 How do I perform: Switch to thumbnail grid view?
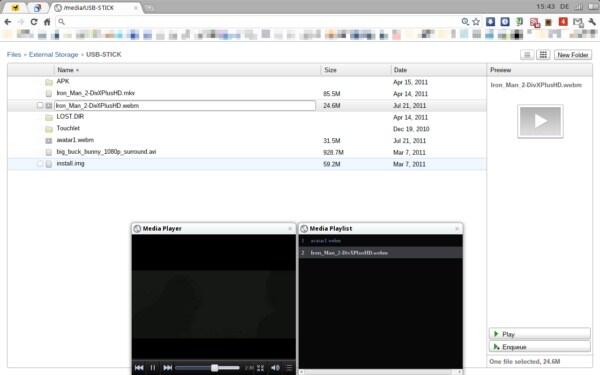click(x=543, y=55)
